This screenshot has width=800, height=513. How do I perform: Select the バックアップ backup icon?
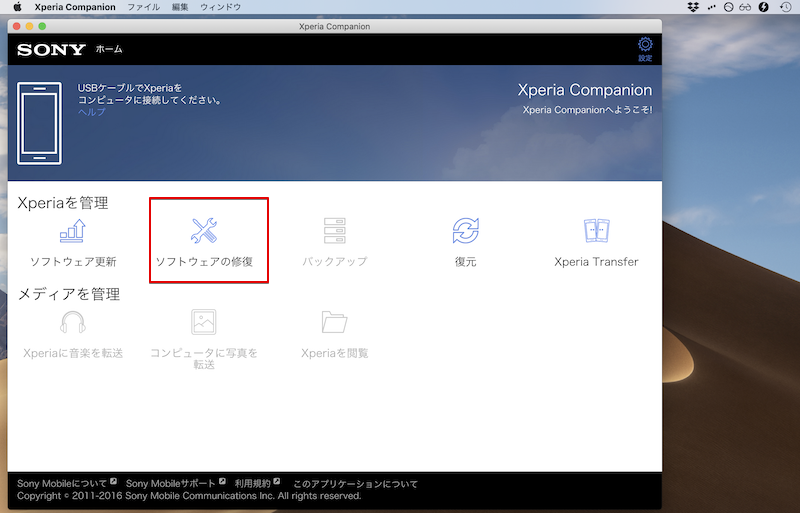tap(334, 232)
